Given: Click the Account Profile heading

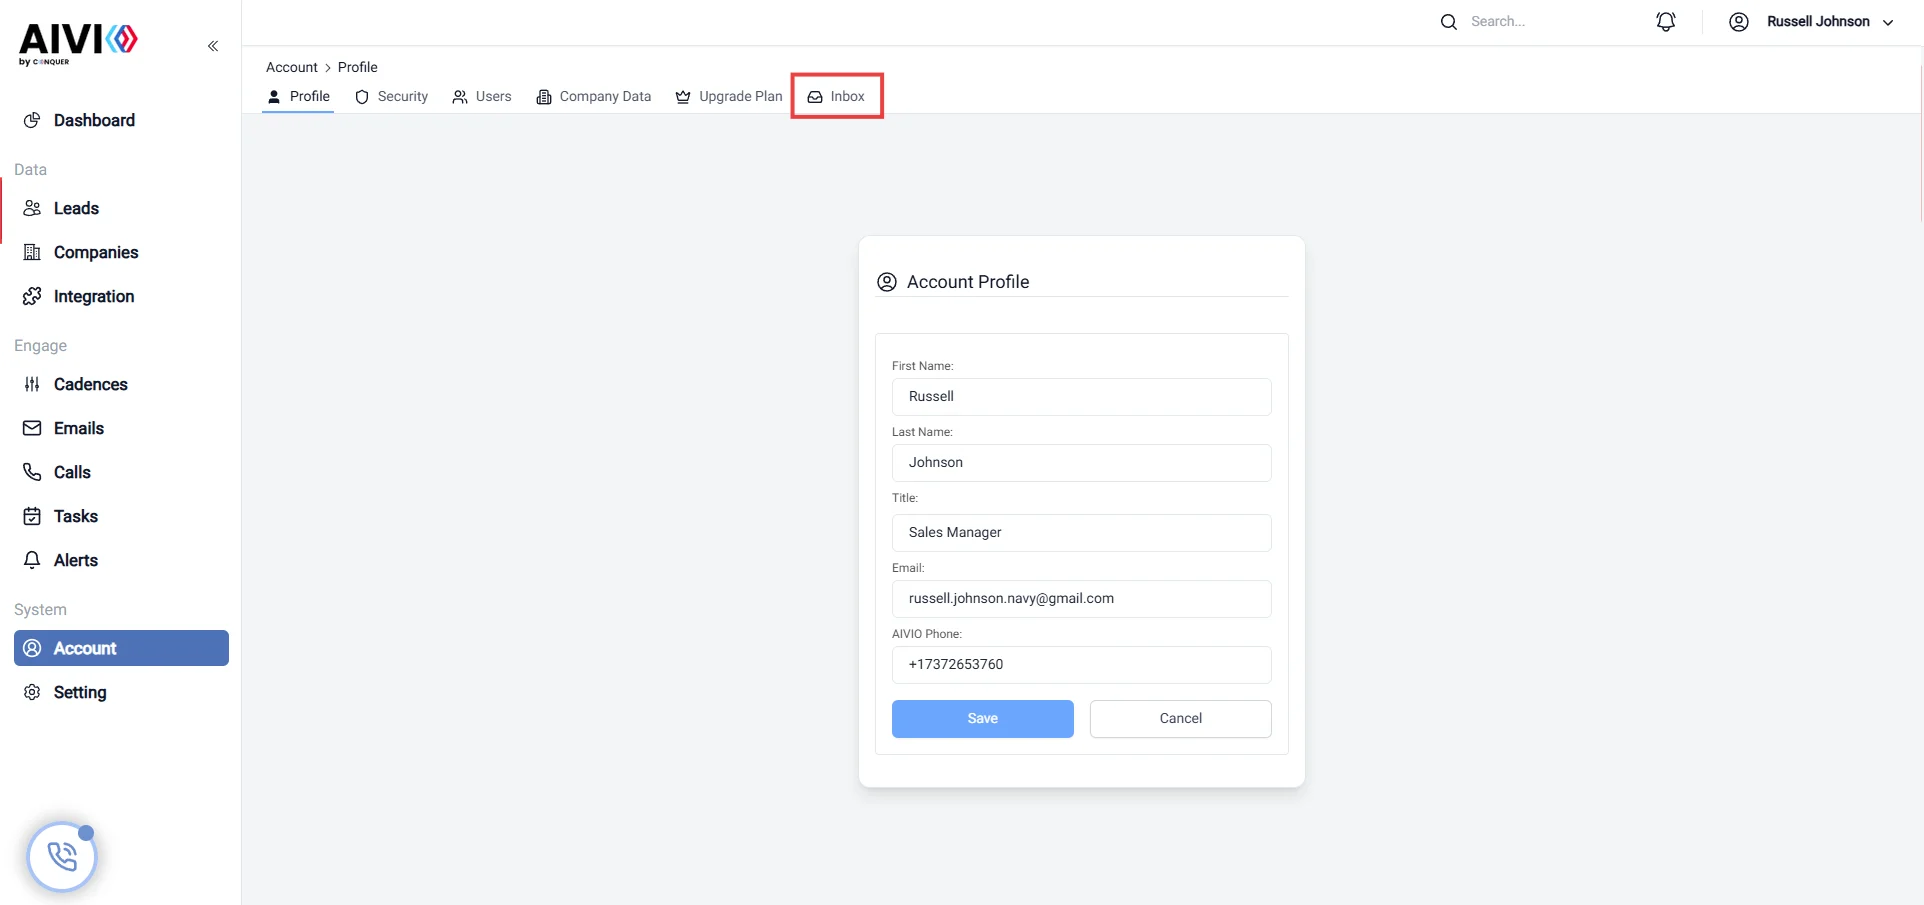Looking at the screenshot, I should pos(967,282).
